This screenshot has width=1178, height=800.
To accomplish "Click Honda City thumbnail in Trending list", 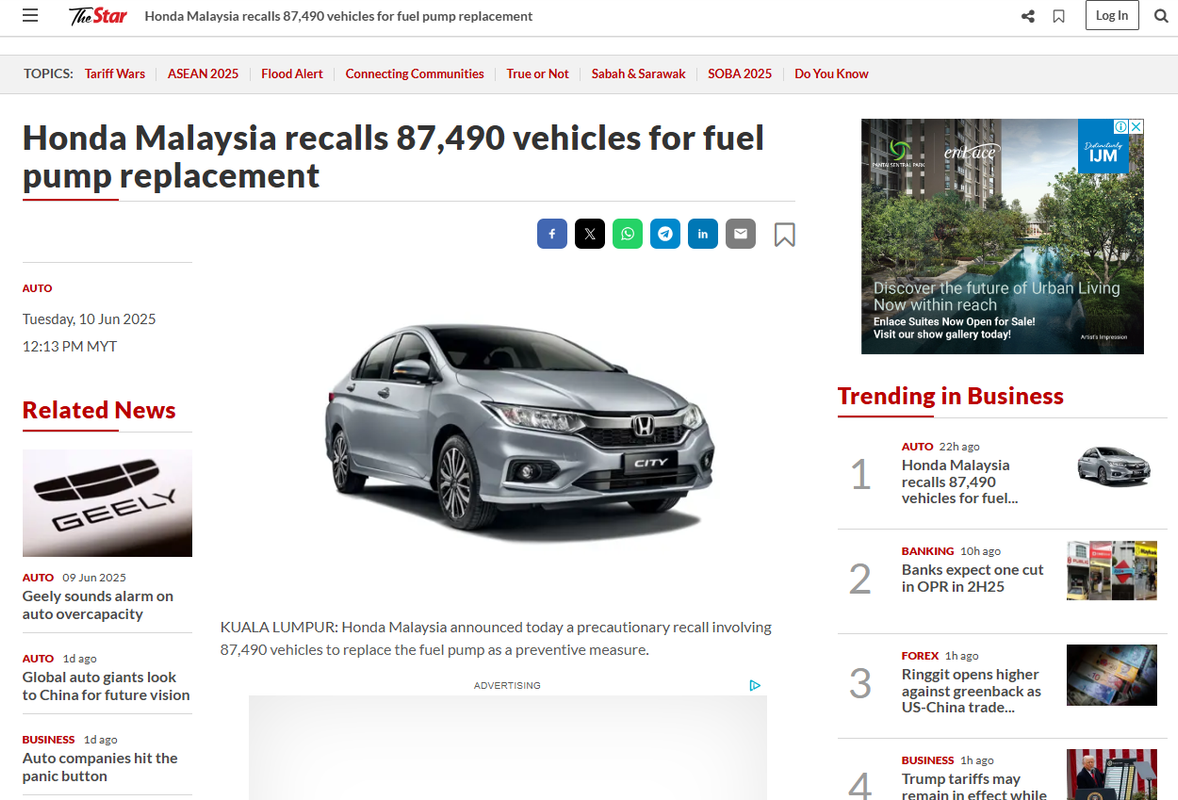I will (1113, 466).
